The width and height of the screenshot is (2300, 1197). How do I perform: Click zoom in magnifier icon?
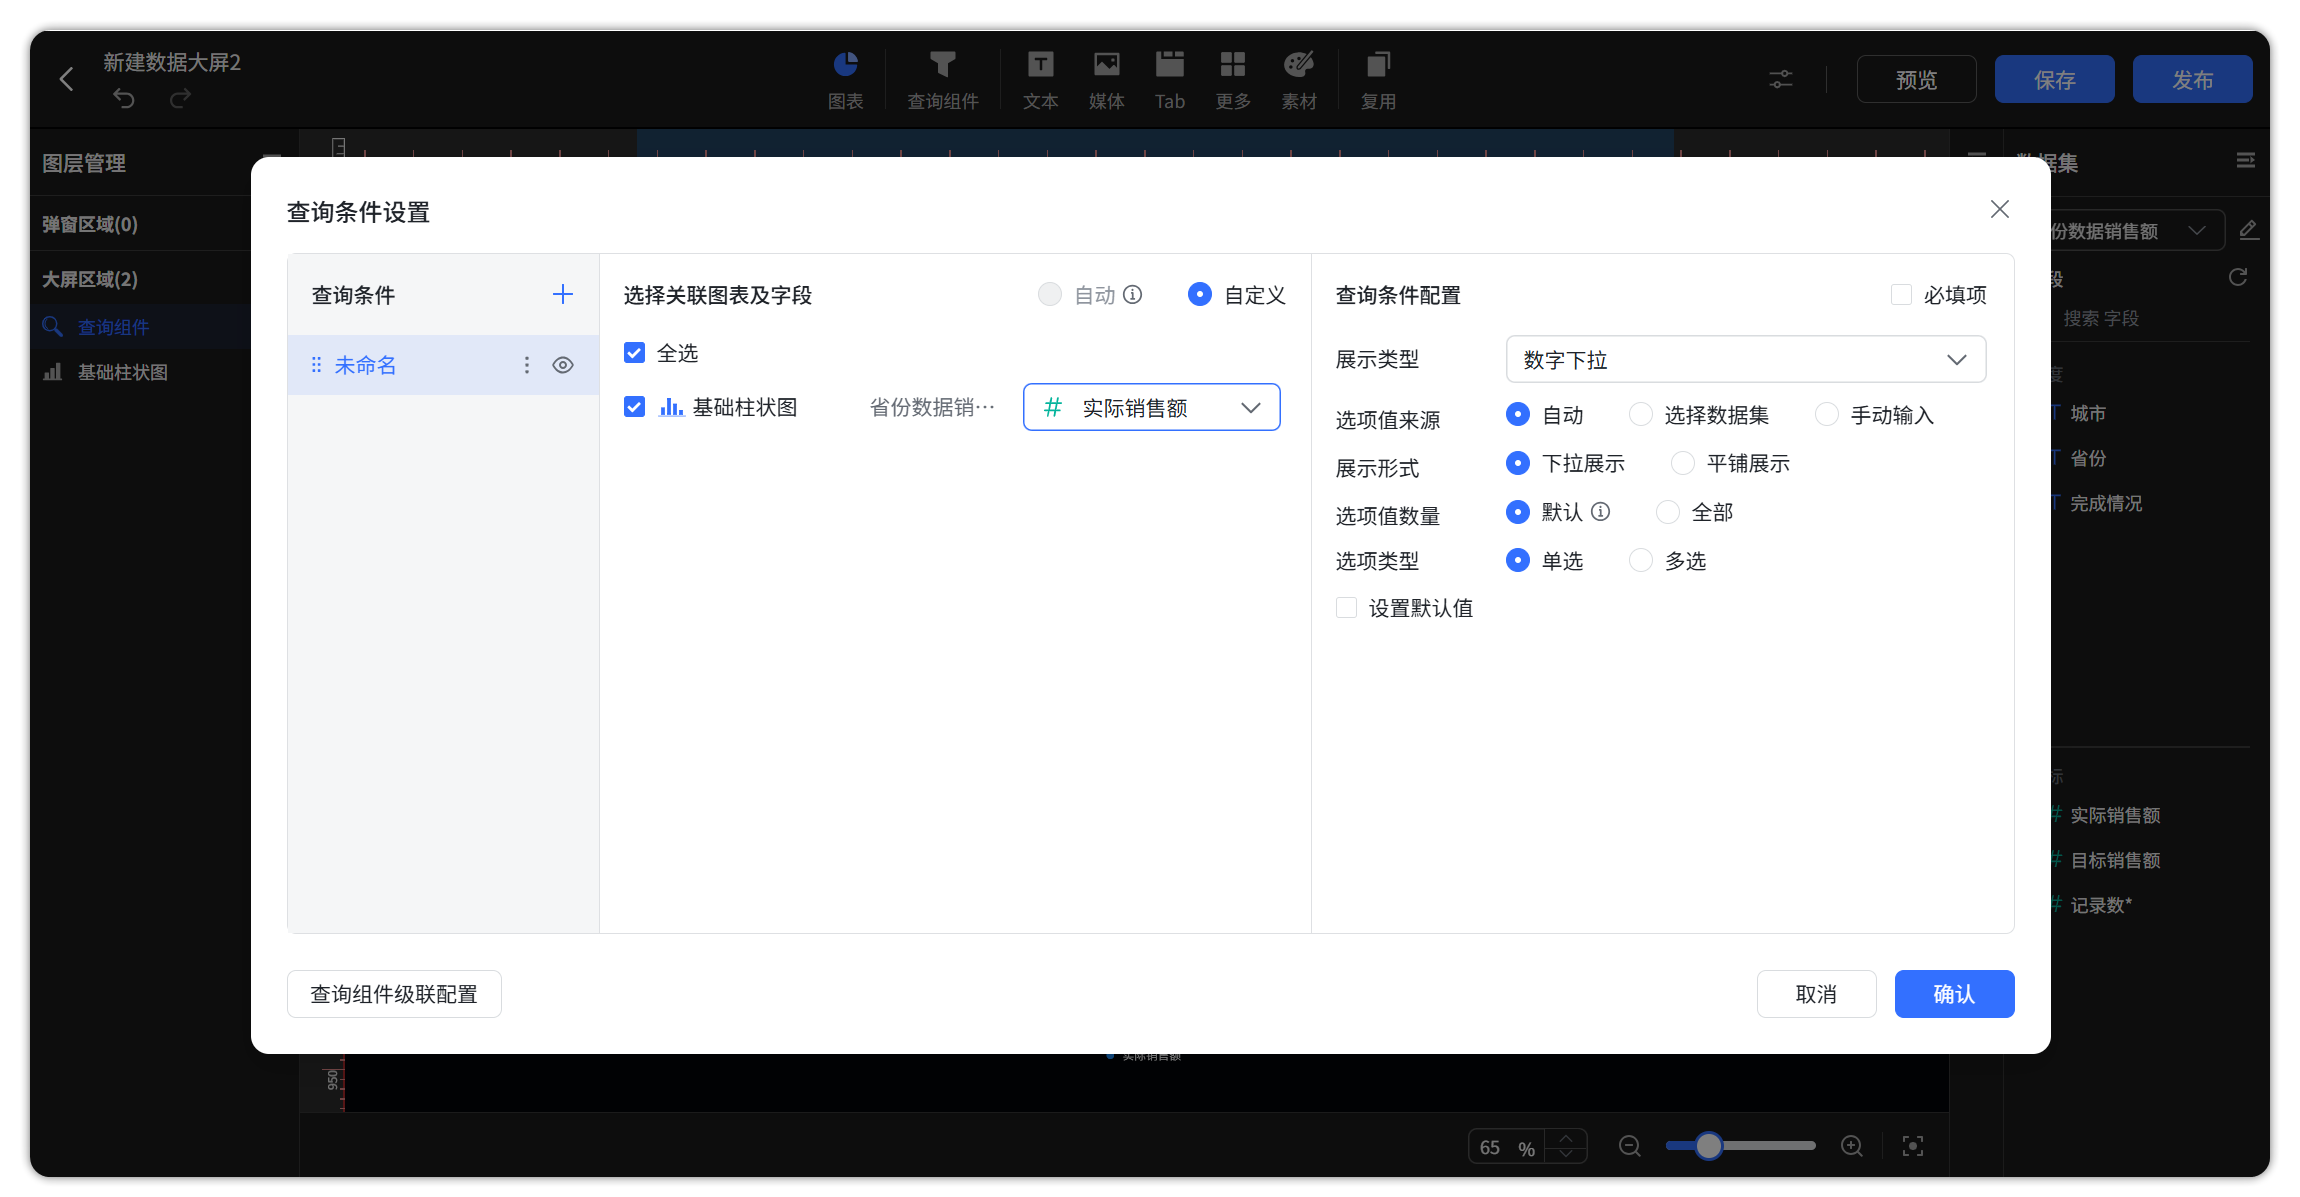click(1851, 1146)
